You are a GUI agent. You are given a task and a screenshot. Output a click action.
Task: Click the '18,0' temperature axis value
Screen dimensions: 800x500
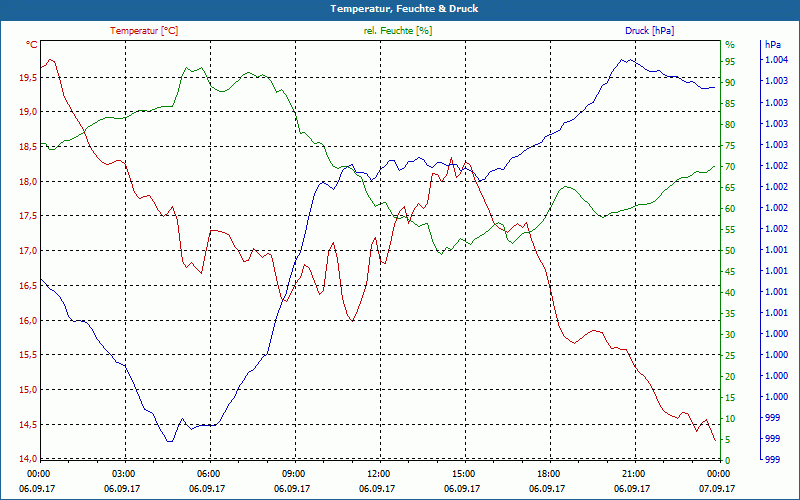28,182
